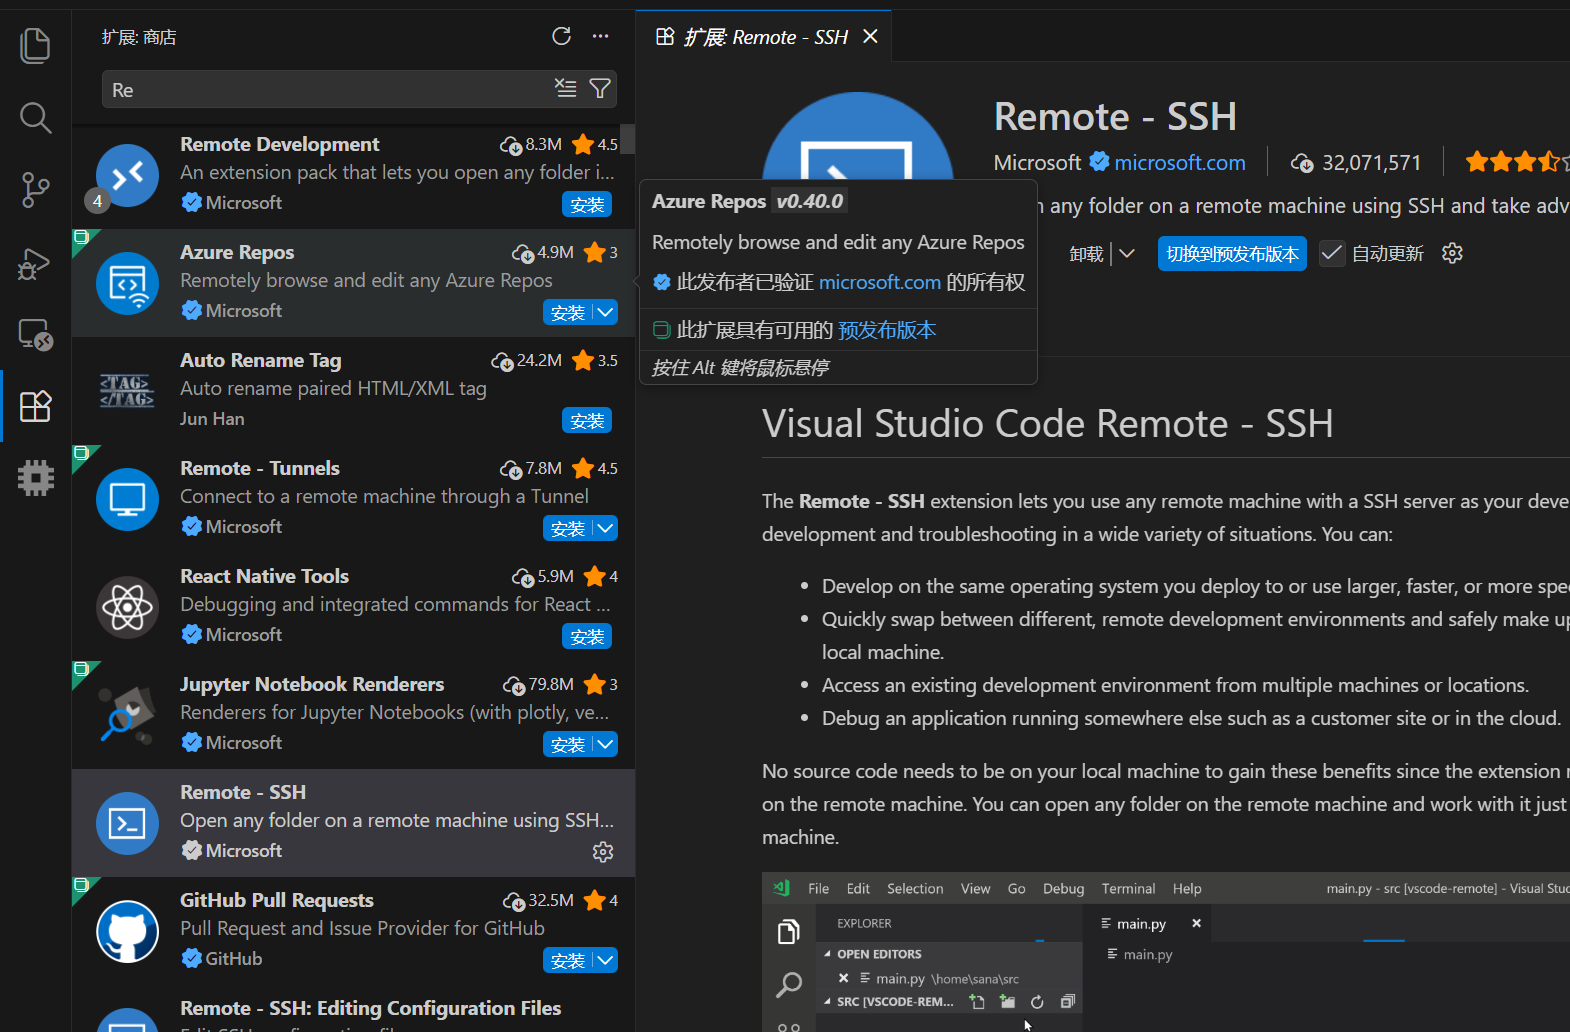
Task: Select the Remote Development extension title
Action: point(280,144)
